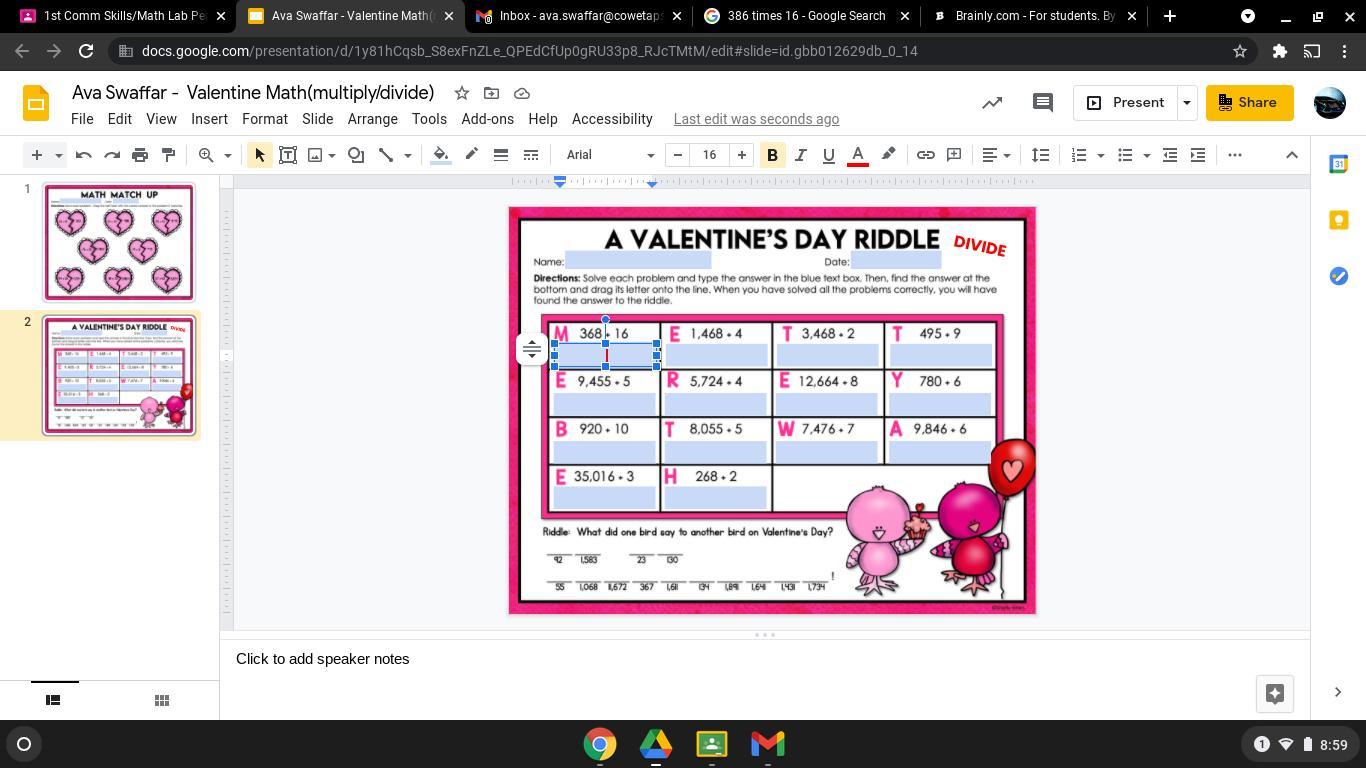Click the Insert link icon

[926, 155]
